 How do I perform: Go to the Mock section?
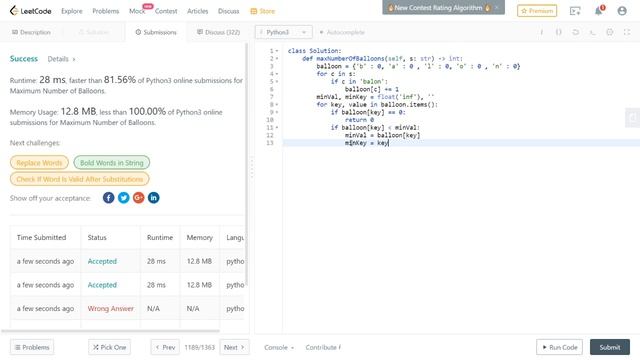[x=137, y=11]
